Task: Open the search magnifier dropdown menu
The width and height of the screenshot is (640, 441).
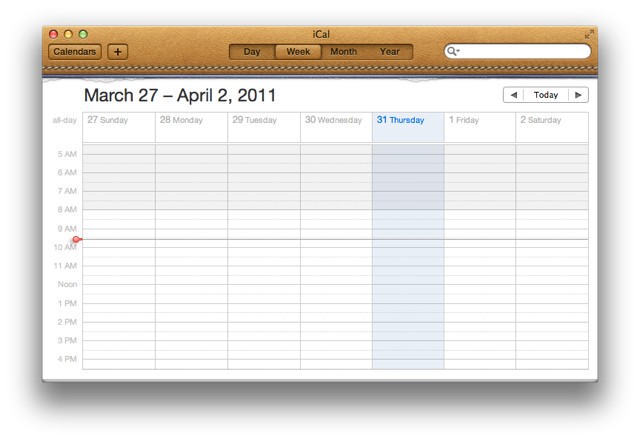Action: 454,52
